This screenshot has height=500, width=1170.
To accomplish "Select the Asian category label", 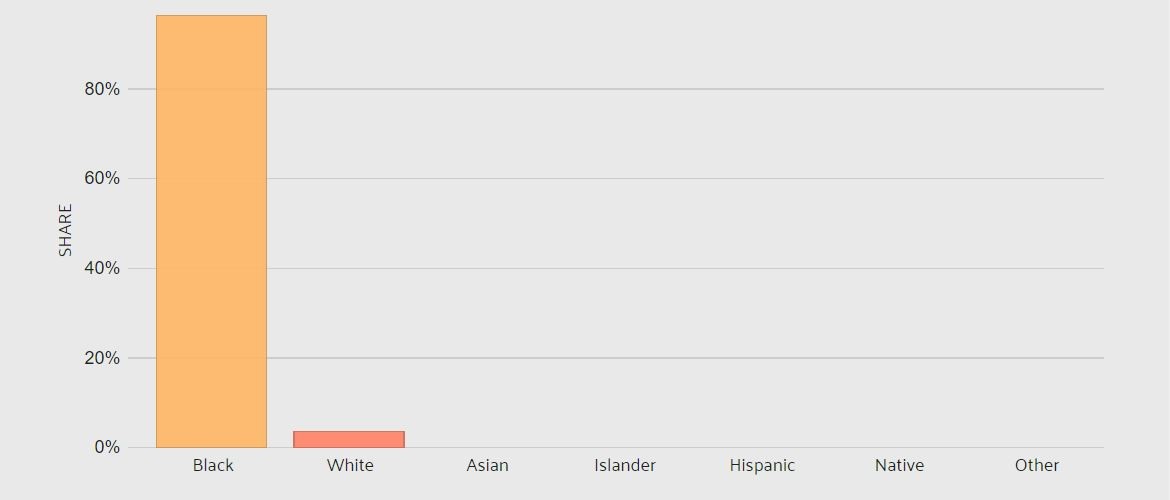I will [487, 466].
